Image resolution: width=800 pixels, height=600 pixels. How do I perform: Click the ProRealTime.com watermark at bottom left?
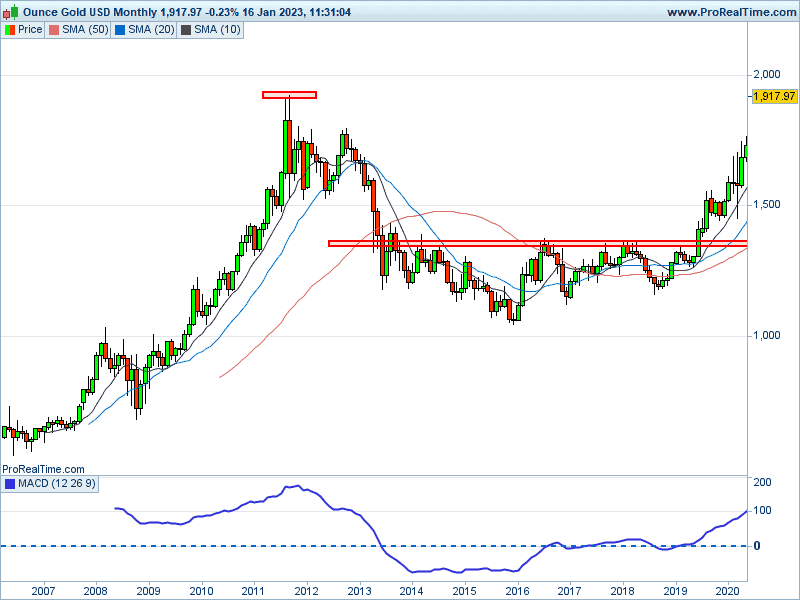click(x=43, y=468)
